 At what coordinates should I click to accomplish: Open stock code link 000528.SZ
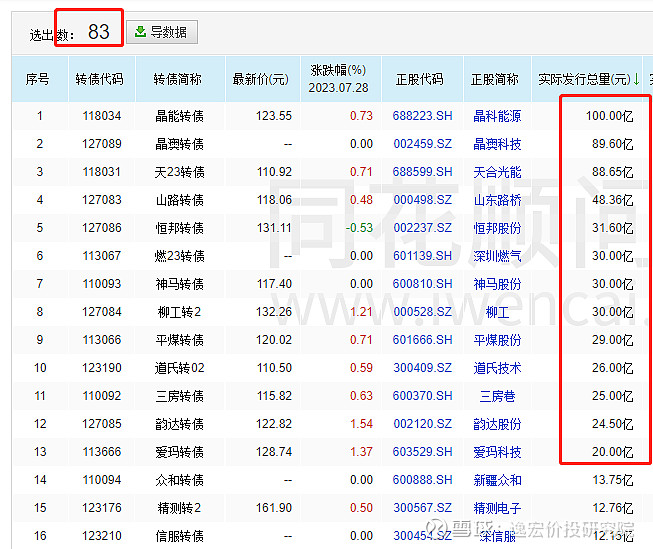coord(422,312)
